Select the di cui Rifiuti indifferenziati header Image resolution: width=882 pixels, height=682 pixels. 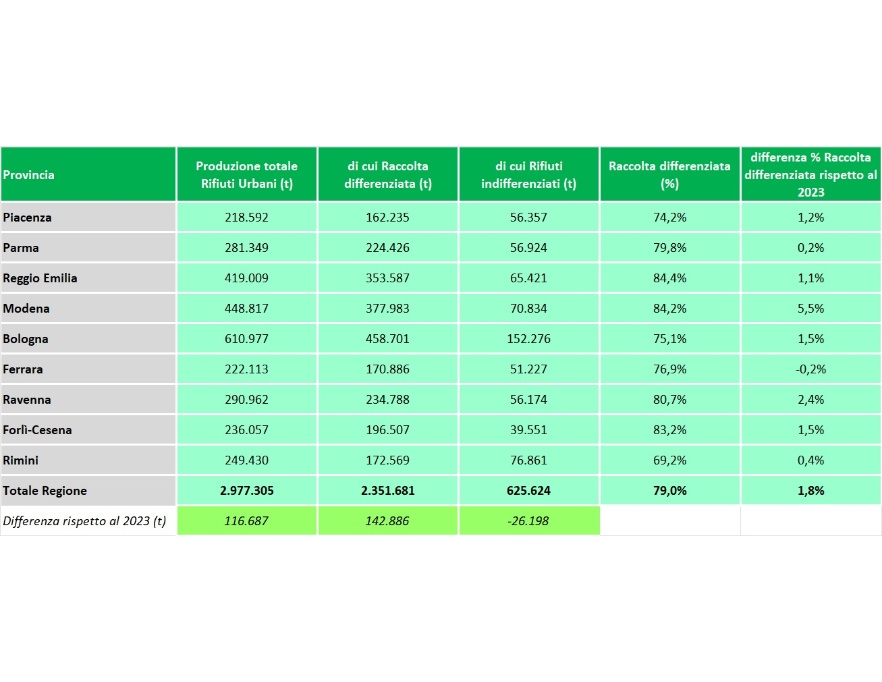pyautogui.click(x=528, y=174)
